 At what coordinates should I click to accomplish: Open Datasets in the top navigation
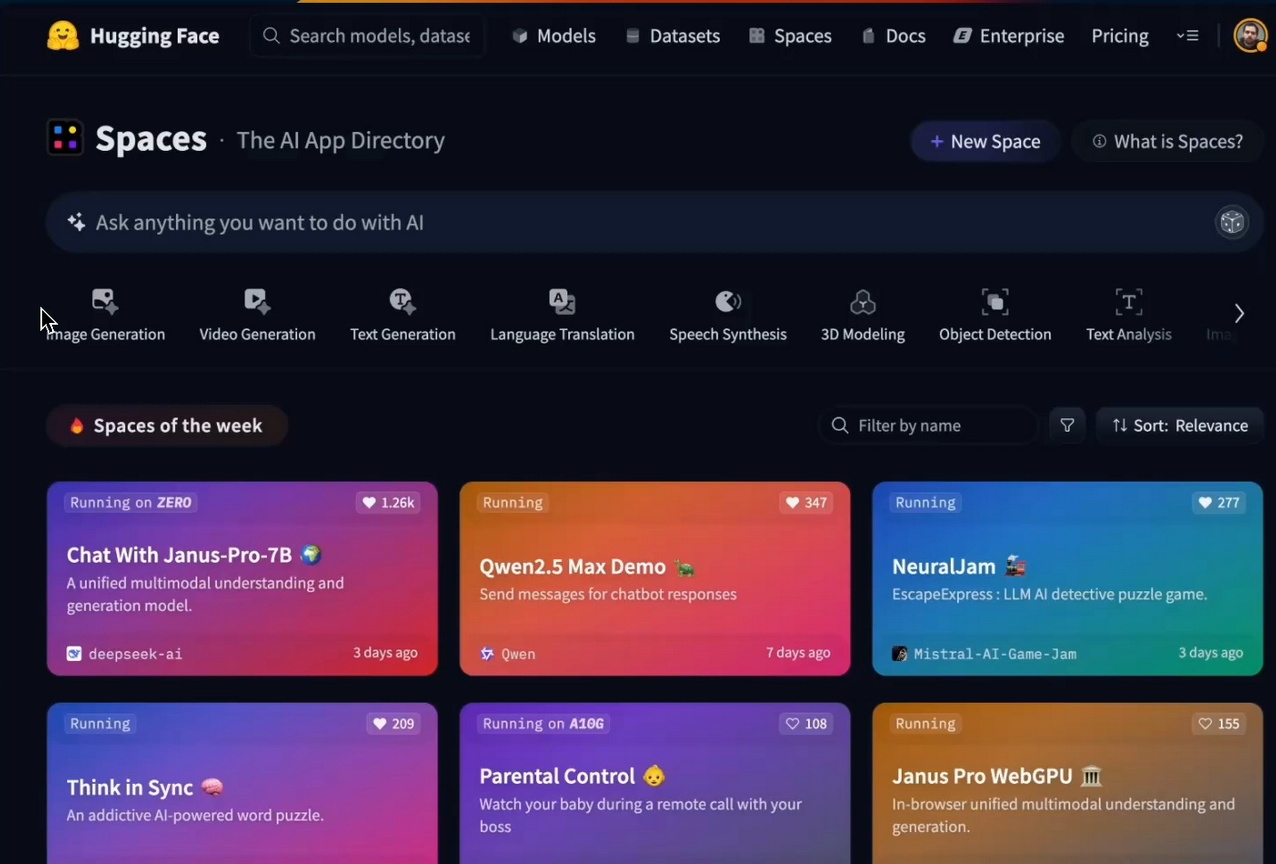click(673, 36)
